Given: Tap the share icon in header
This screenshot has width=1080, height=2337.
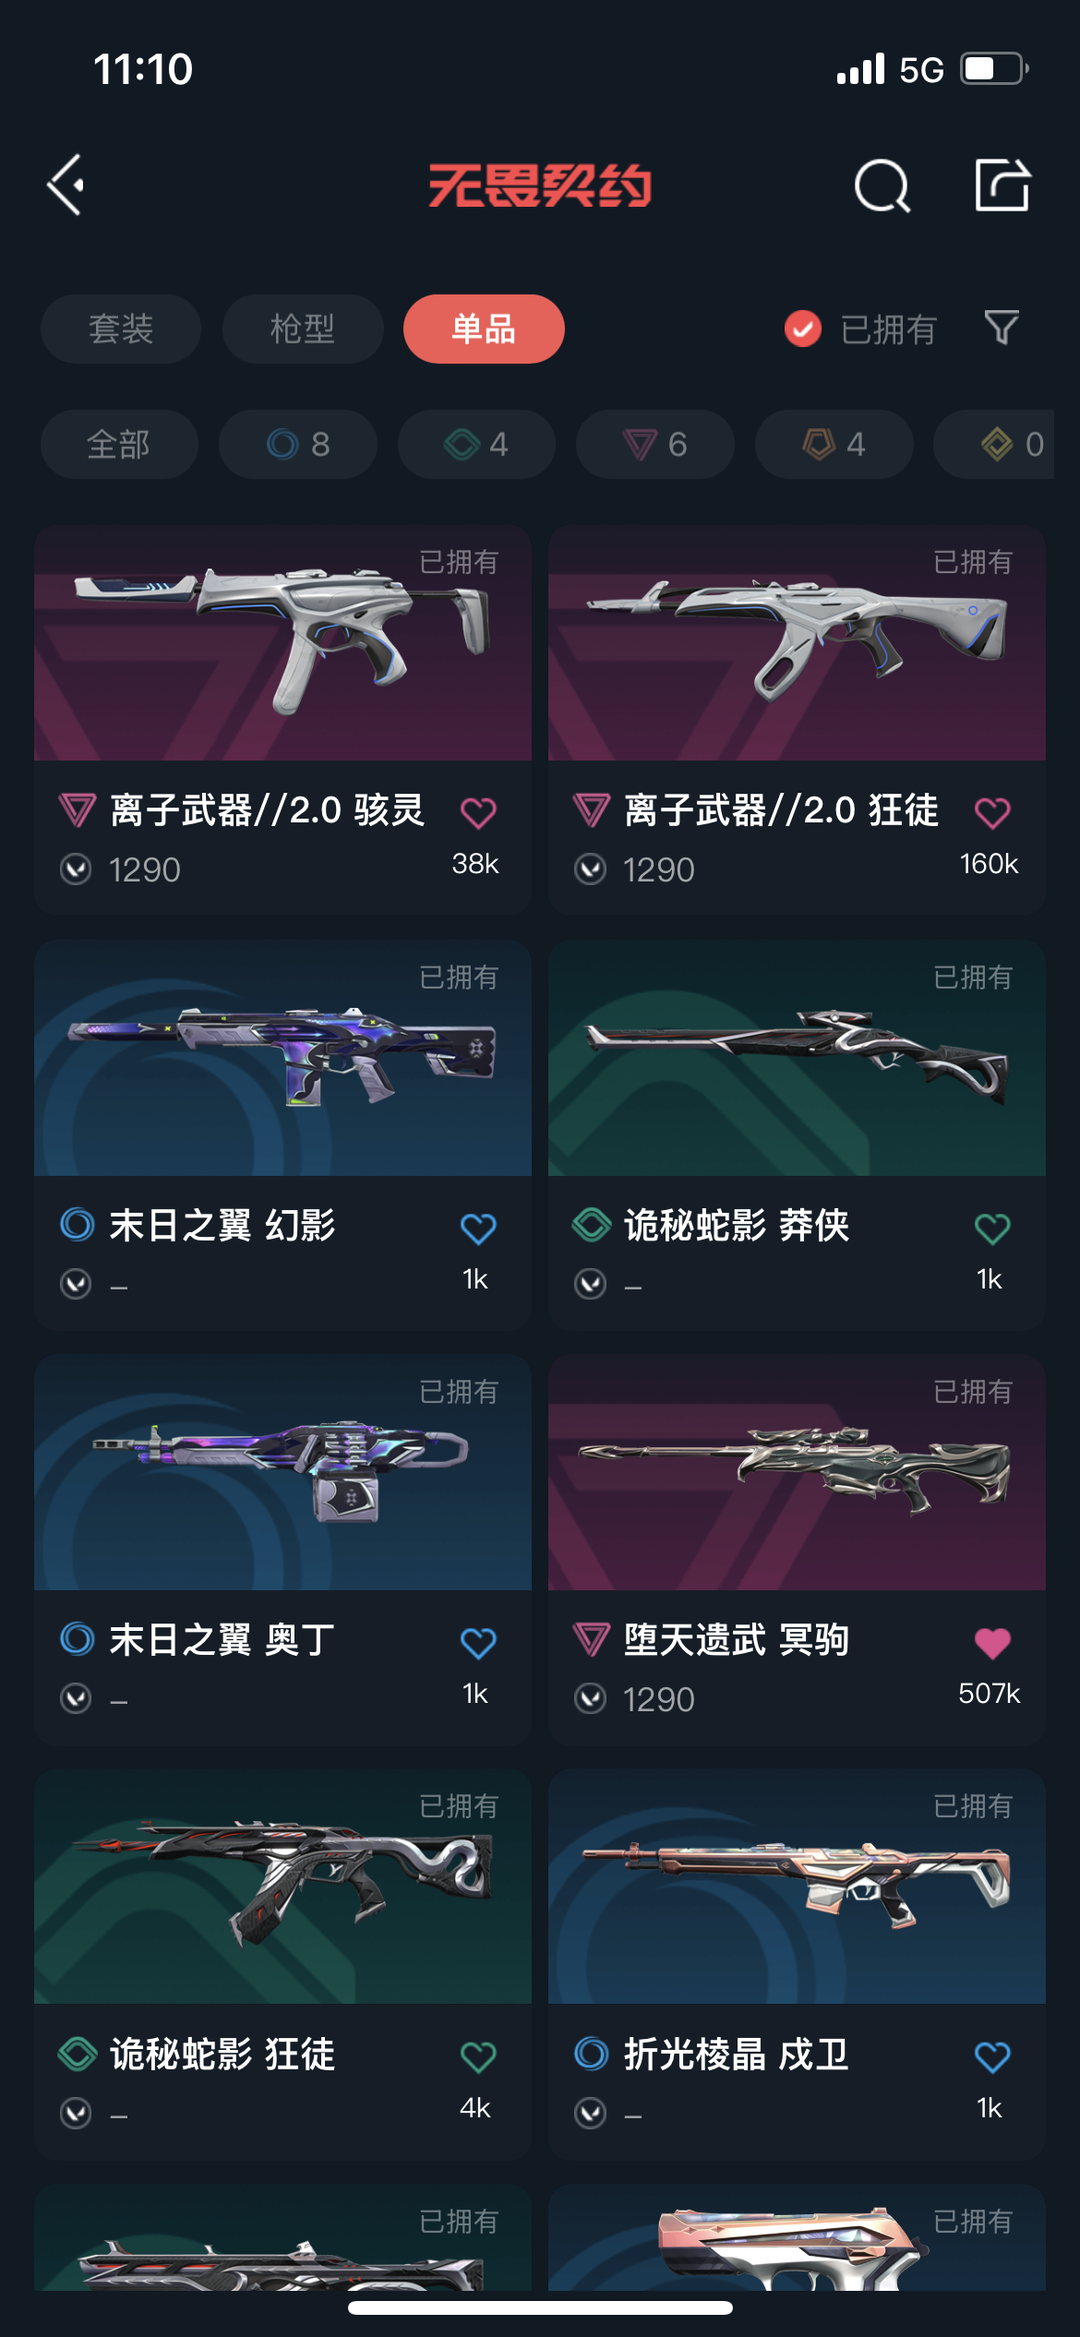Looking at the screenshot, I should click(1002, 185).
